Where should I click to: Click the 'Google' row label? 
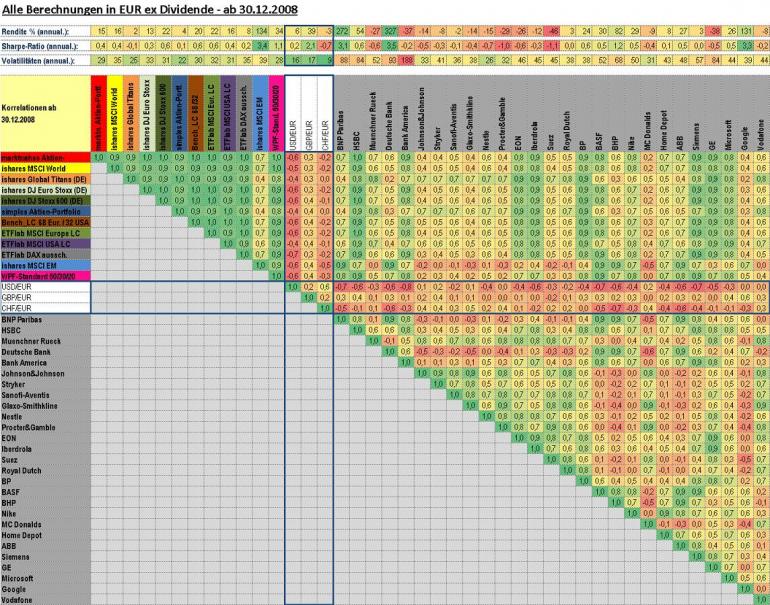tap(46, 589)
